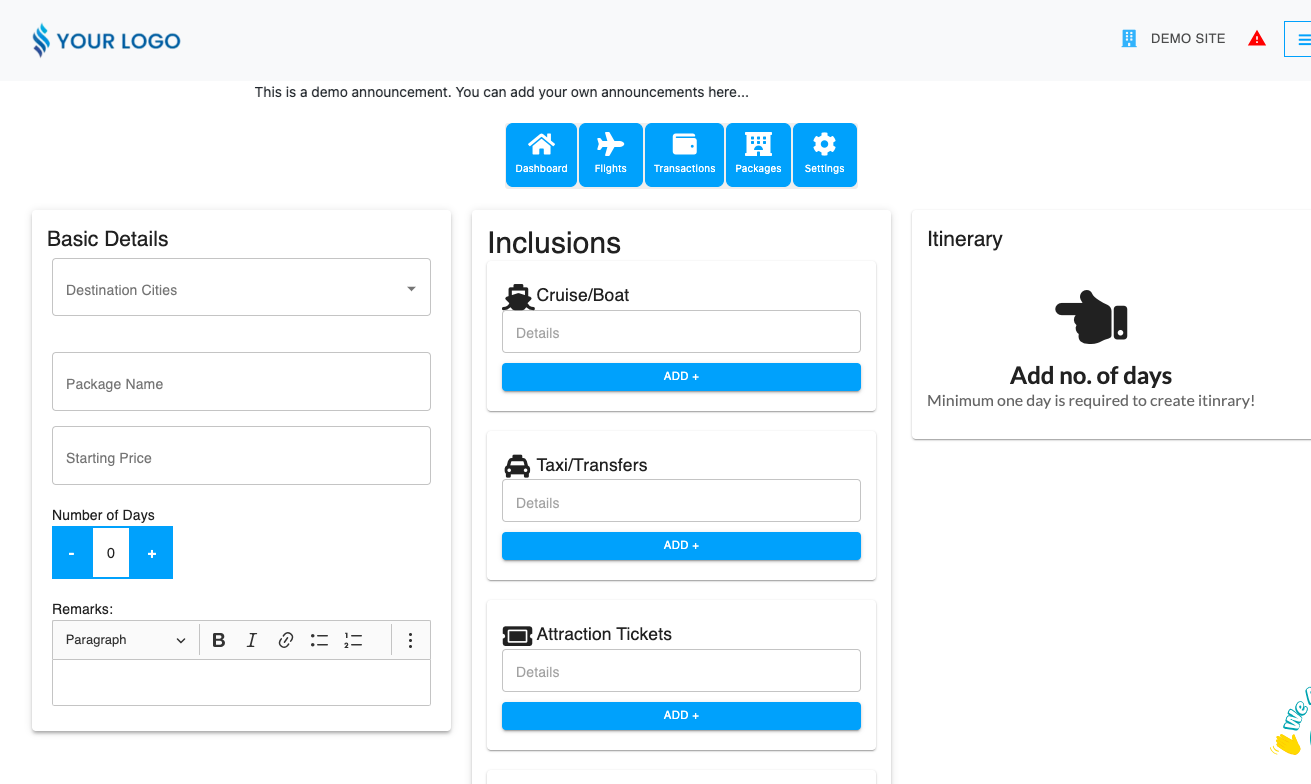Click ADD + under Cruise/Boat
The image size is (1311, 784).
(681, 377)
